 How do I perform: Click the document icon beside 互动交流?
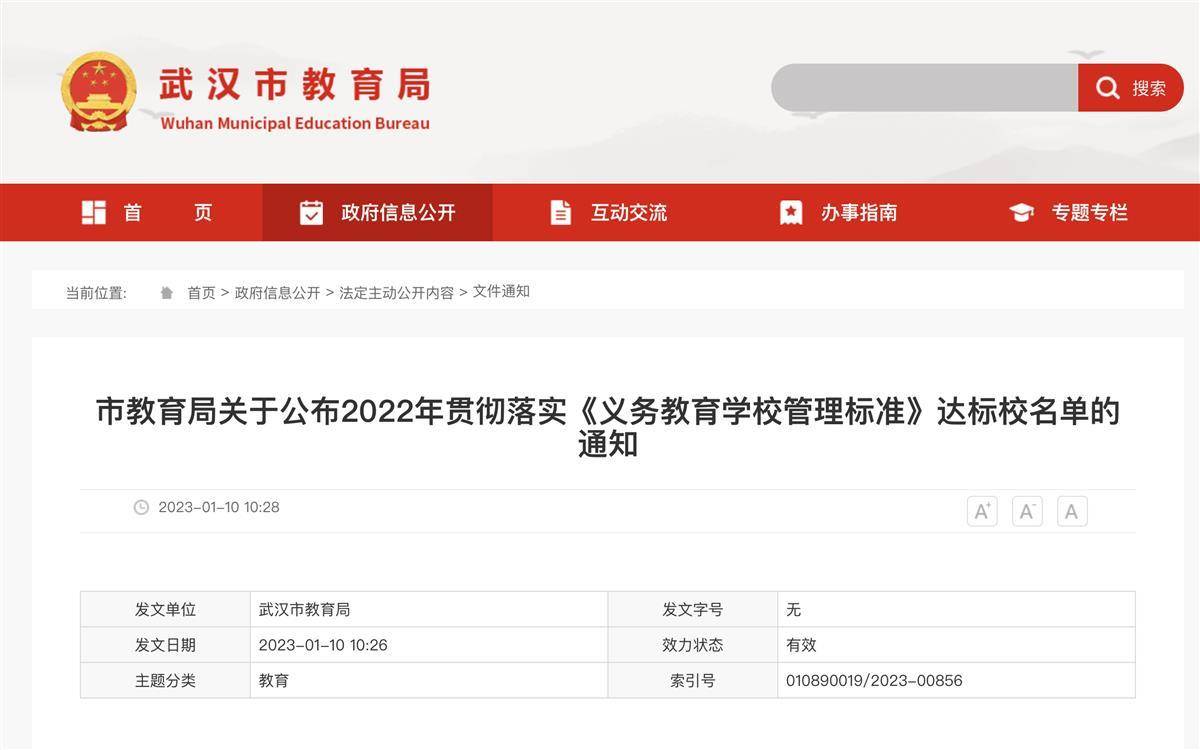[x=561, y=212]
